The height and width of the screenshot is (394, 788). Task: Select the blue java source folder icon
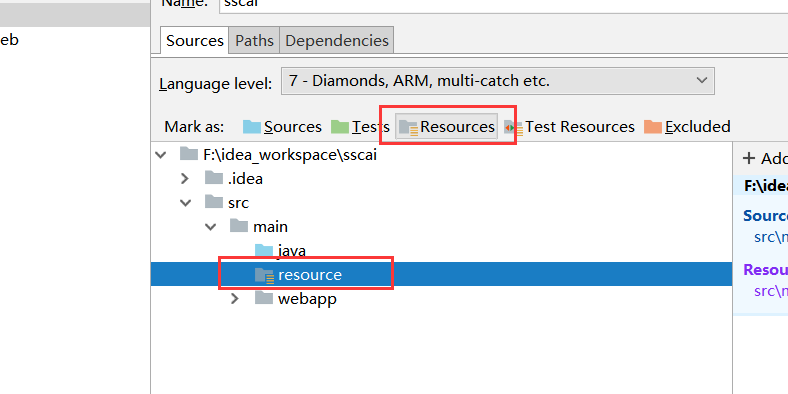coord(264,250)
